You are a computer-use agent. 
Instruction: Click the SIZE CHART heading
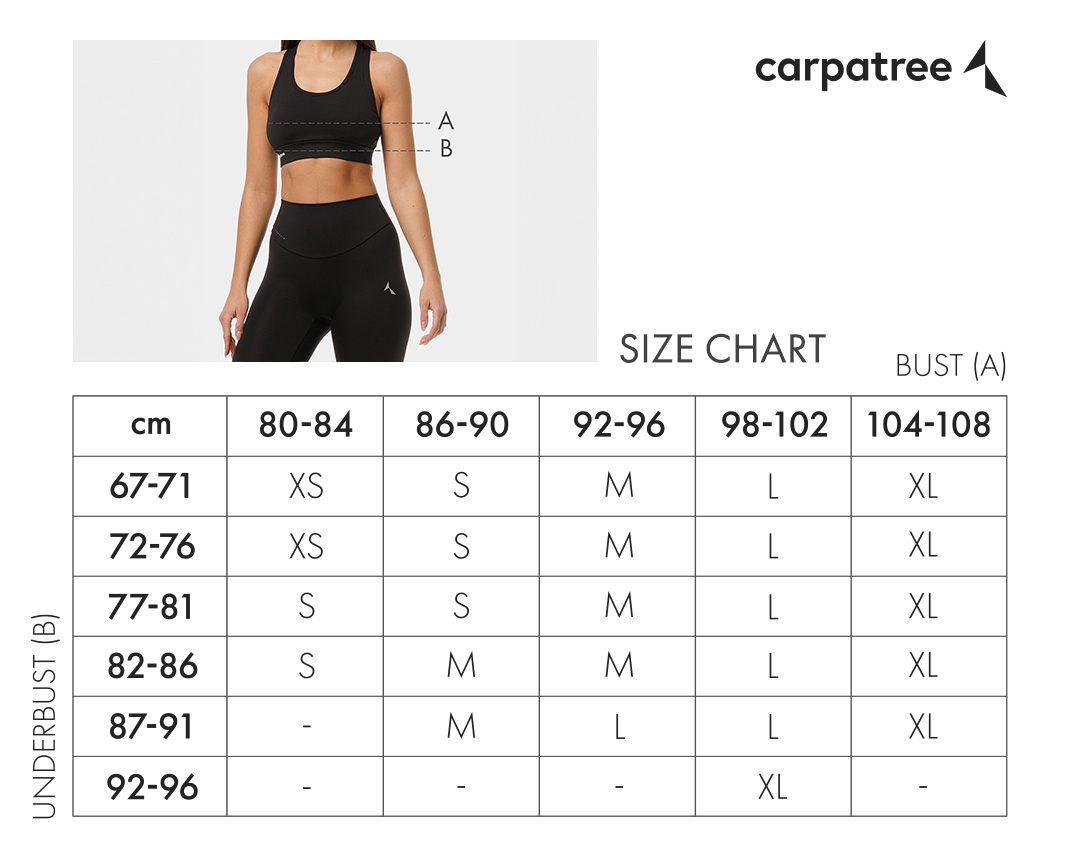pos(722,349)
